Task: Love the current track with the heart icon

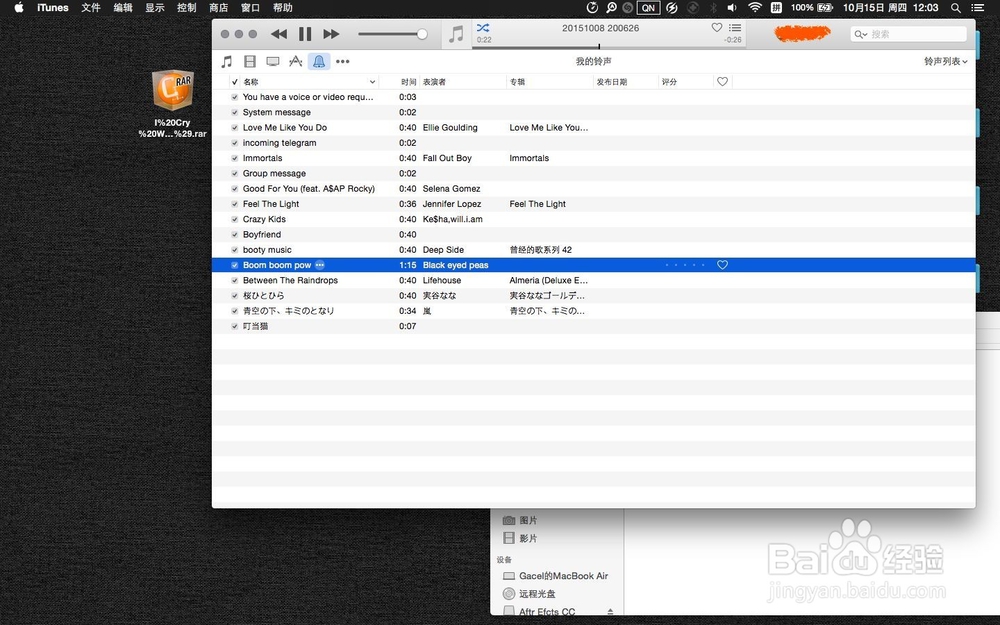Action: tap(717, 27)
